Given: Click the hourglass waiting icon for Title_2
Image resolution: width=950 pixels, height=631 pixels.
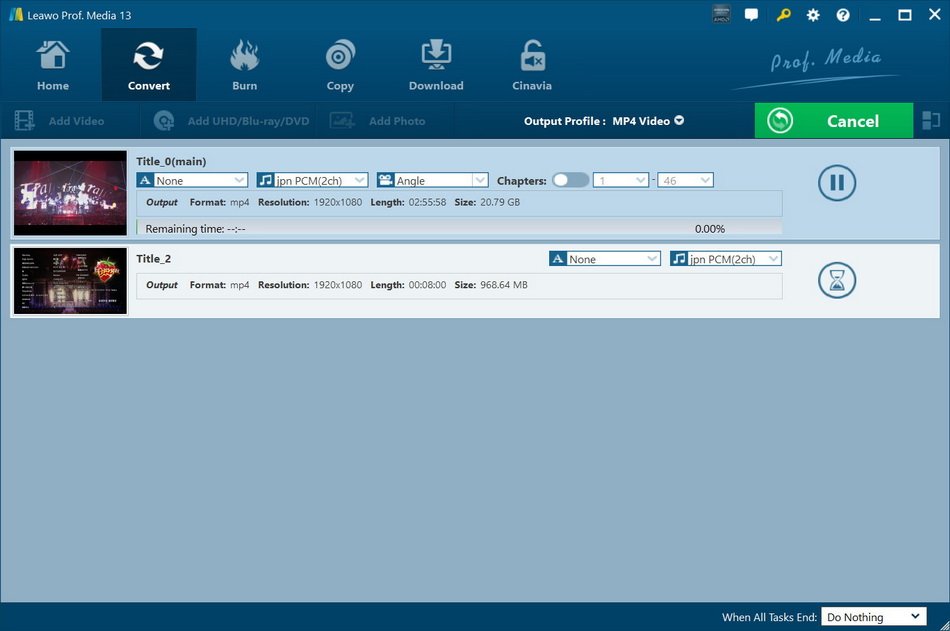Looking at the screenshot, I should (x=837, y=281).
